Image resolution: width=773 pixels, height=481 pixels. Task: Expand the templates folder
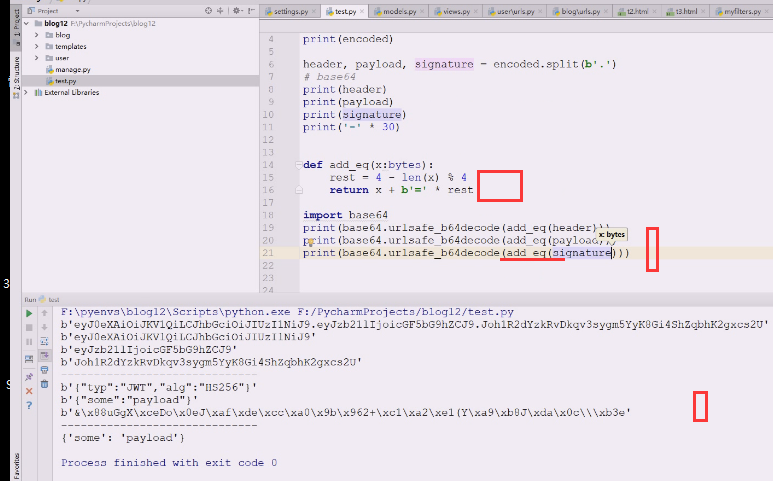(x=36, y=46)
